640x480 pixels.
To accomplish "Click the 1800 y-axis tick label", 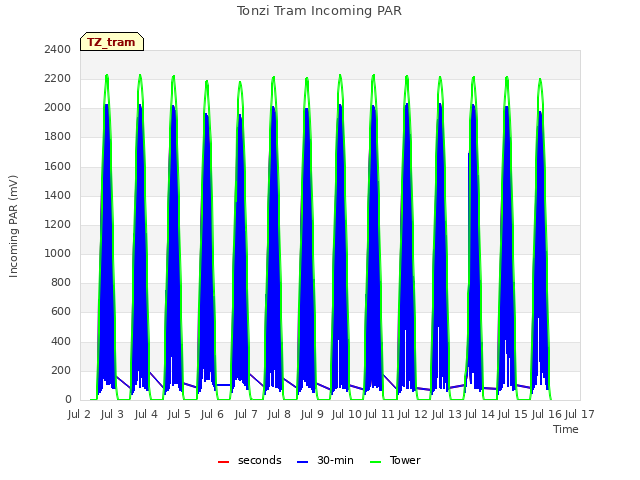I will (x=58, y=137).
